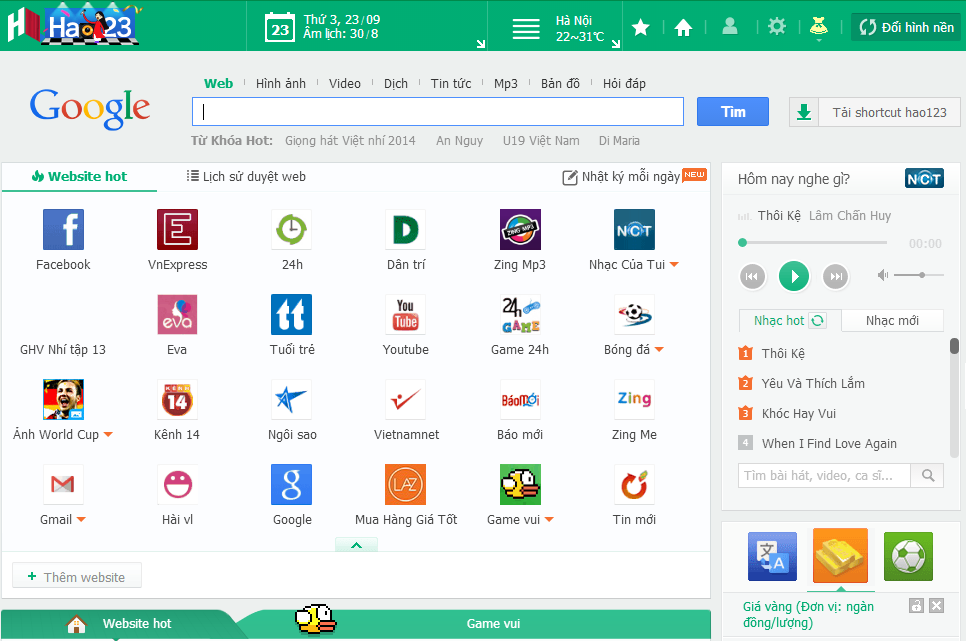Open the Zing Me icon

pyautogui.click(x=634, y=399)
